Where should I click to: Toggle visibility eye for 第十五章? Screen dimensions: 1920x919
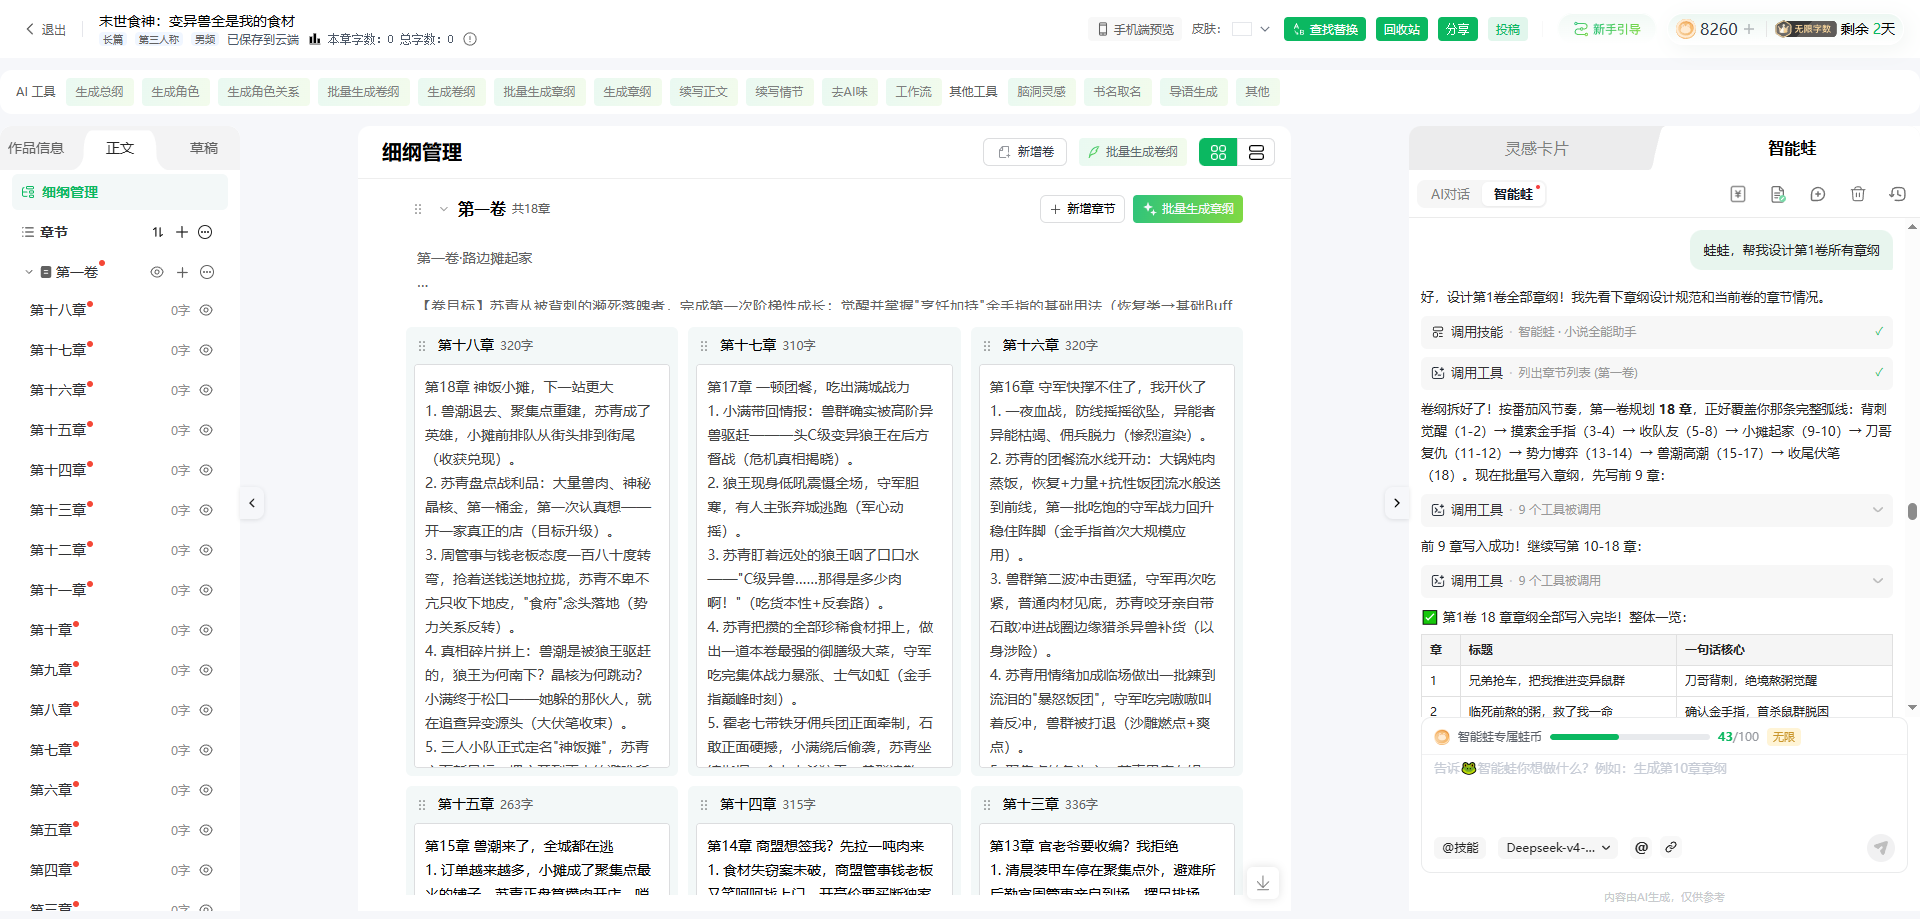206,430
